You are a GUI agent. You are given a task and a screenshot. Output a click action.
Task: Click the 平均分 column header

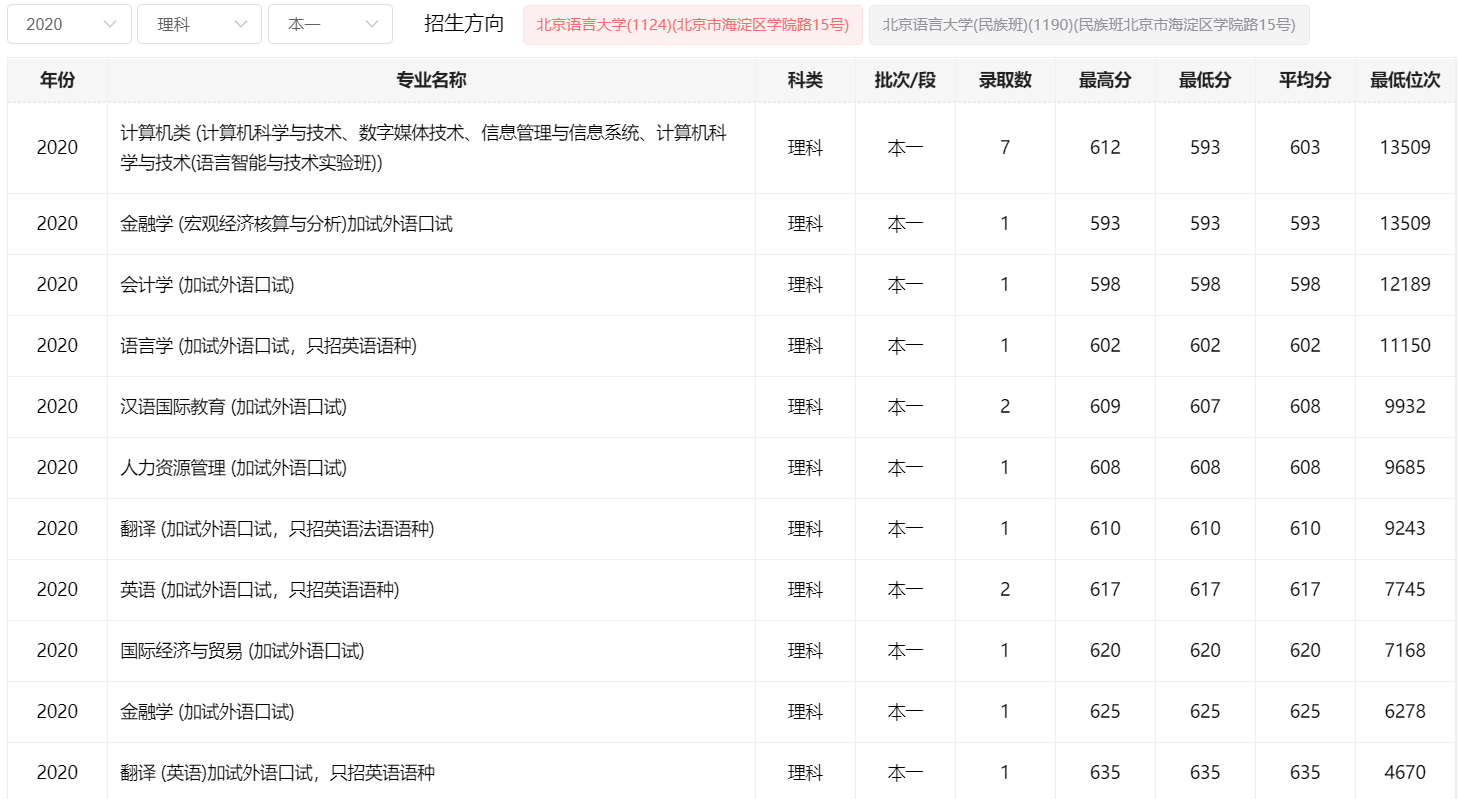tap(1305, 80)
